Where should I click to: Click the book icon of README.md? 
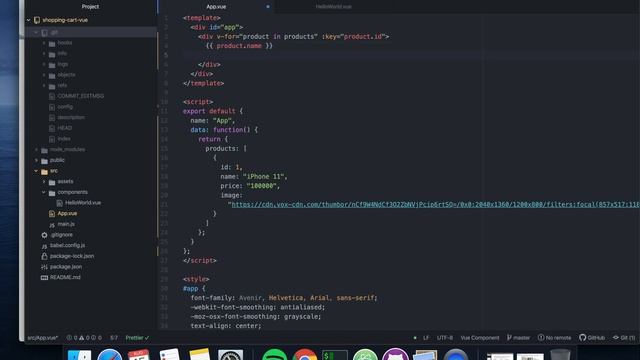point(44,278)
